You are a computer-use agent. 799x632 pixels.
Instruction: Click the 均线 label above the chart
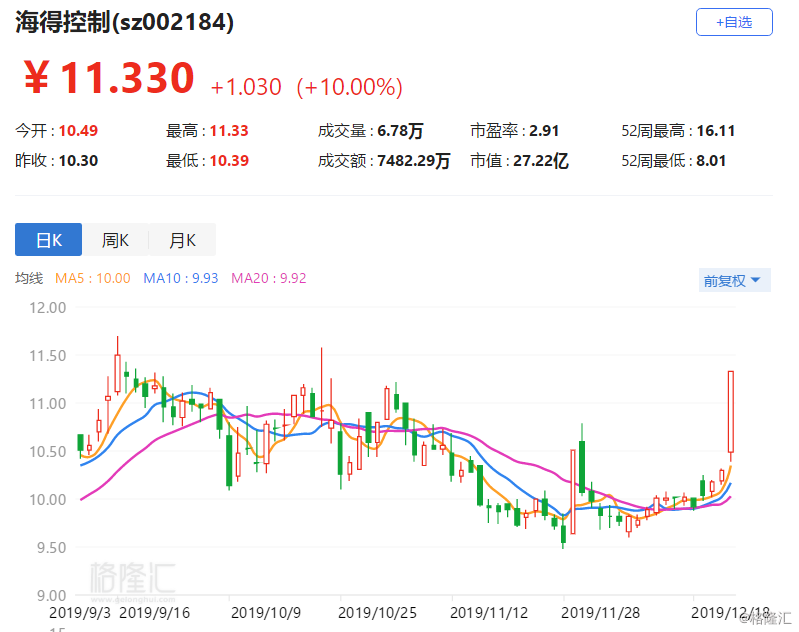[29, 278]
